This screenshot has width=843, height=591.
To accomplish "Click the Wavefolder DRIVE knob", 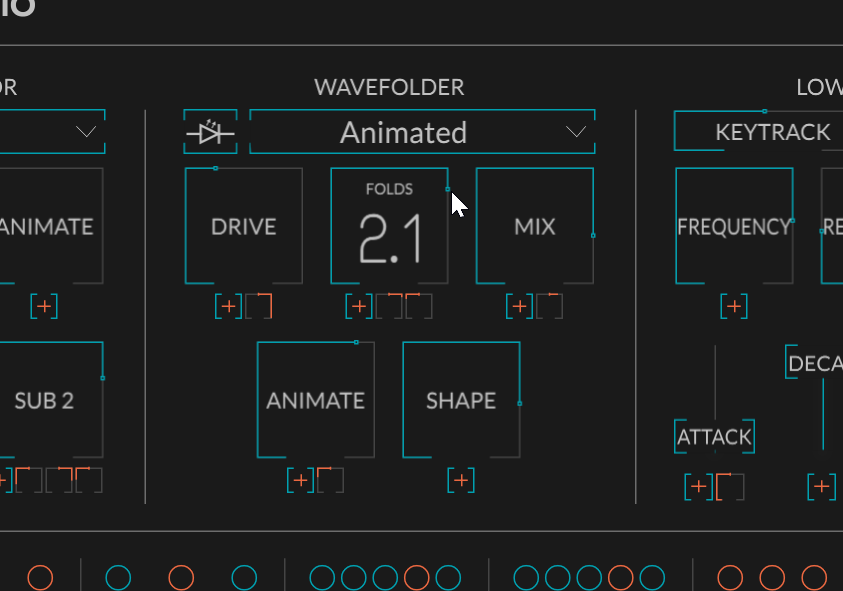I will pyautogui.click(x=244, y=226).
